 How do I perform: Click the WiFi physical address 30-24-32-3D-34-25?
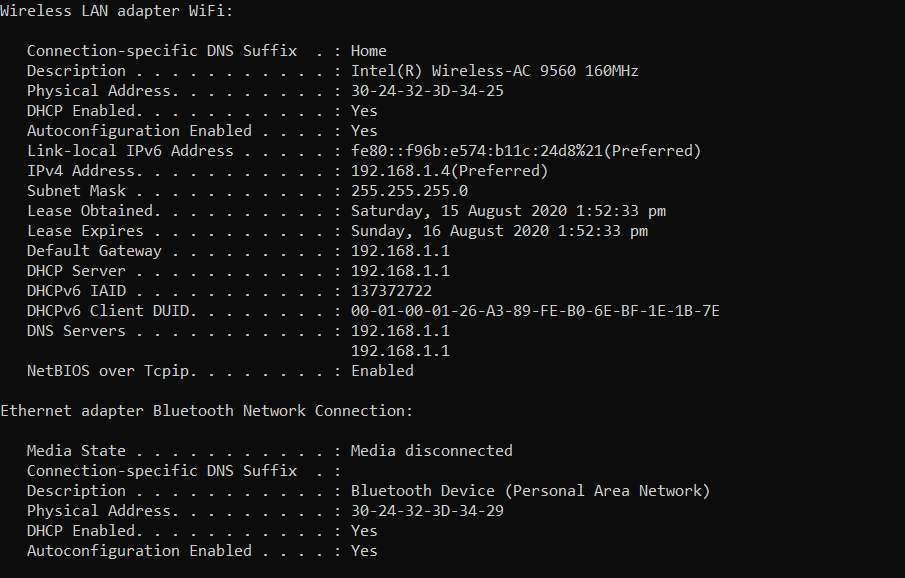427,91
